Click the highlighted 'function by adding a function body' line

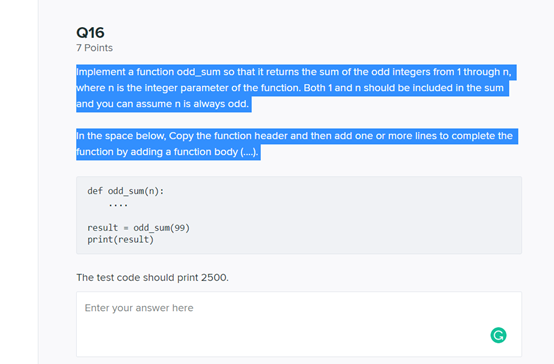pos(168,152)
